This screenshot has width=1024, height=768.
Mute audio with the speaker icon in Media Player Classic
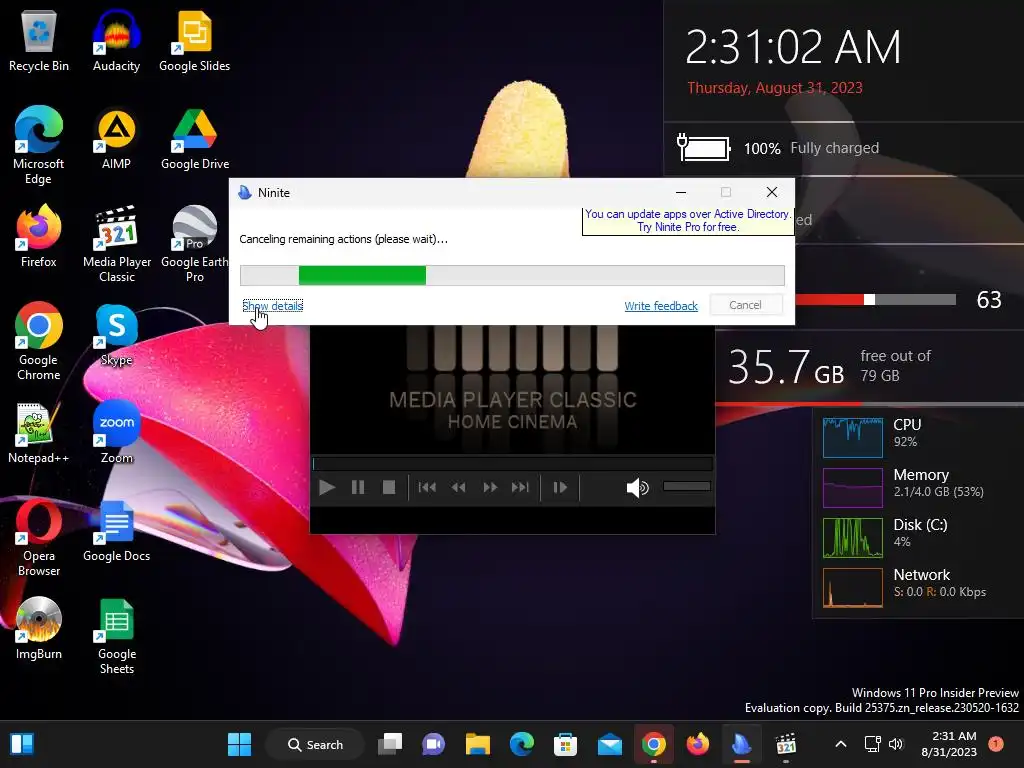[637, 487]
